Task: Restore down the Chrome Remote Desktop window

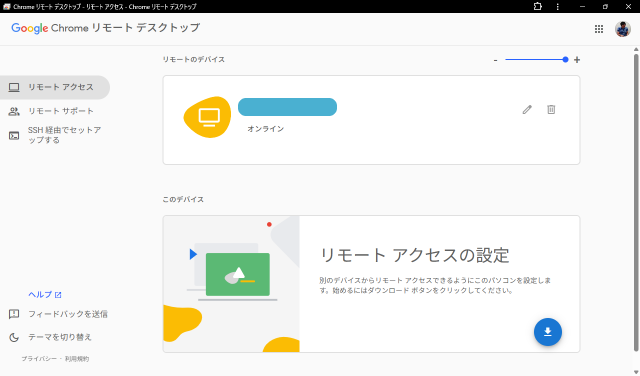Action: tap(605, 7)
